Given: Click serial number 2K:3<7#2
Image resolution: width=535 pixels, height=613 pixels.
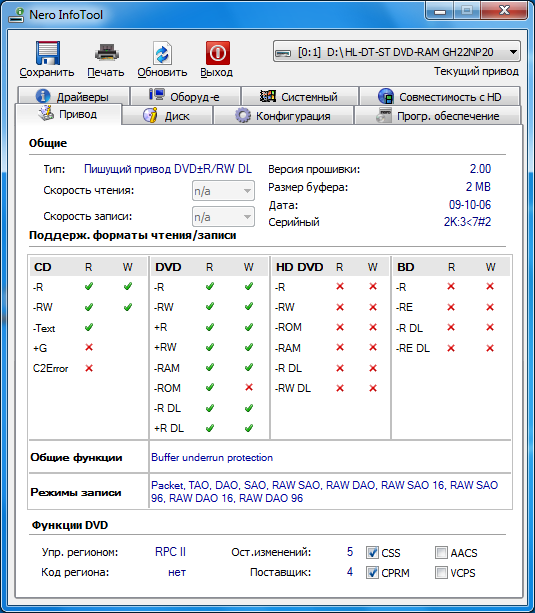Looking at the screenshot, I should tap(467, 222).
